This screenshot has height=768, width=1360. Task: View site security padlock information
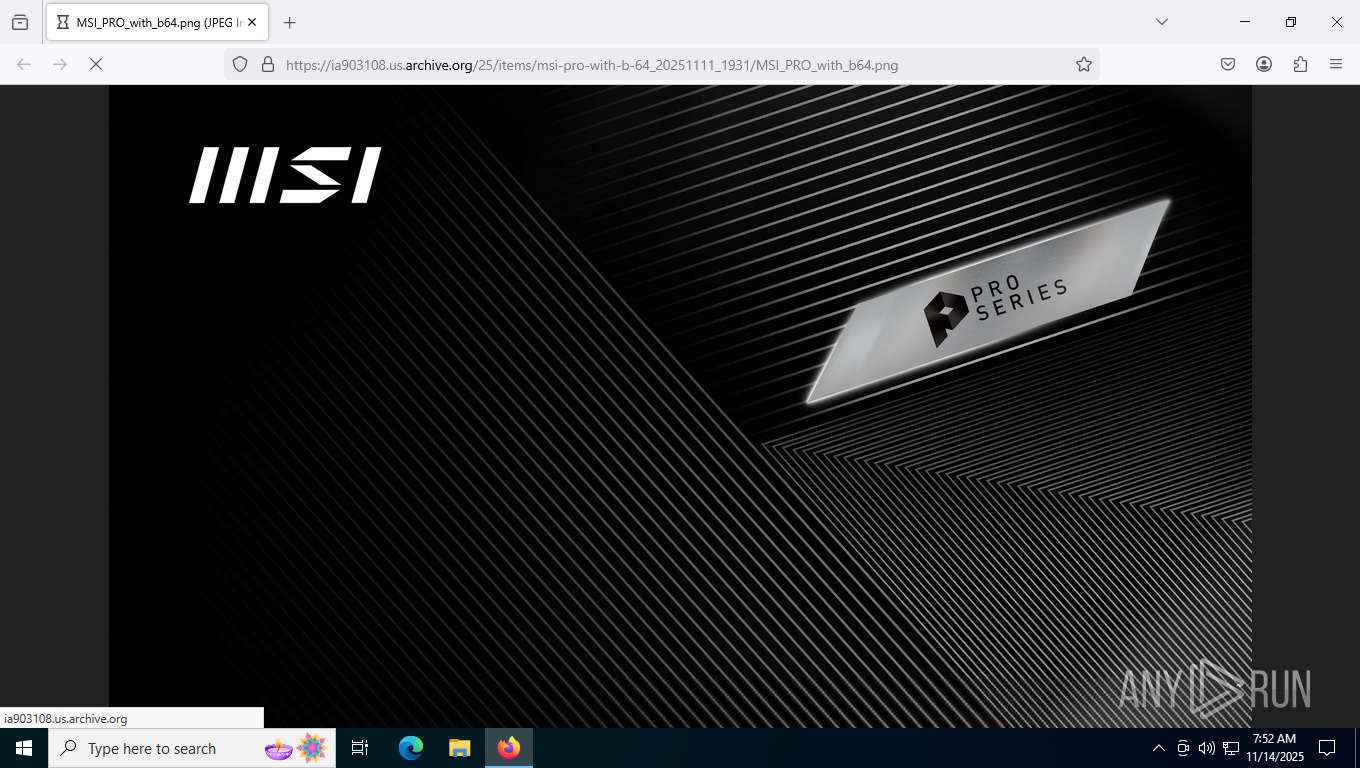[x=268, y=64]
